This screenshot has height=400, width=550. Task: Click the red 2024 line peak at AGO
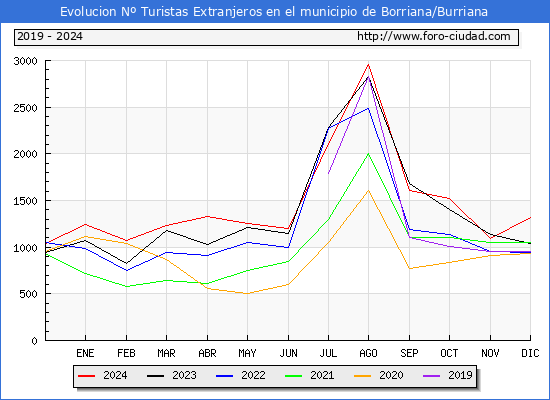[368, 64]
